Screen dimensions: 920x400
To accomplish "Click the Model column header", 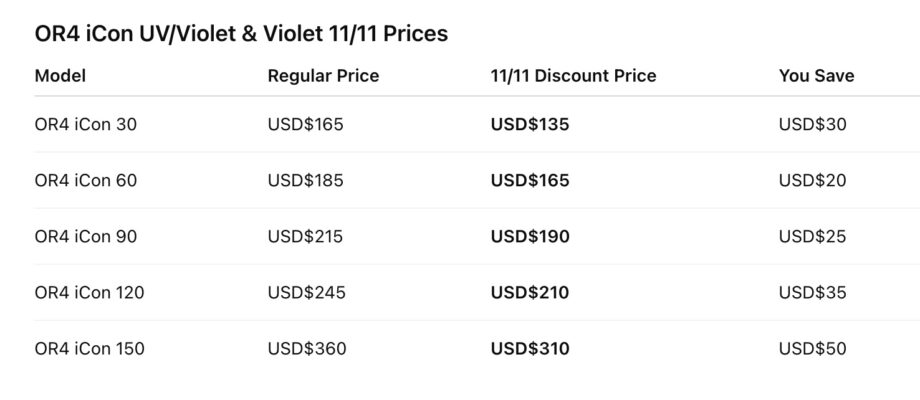I will (60, 76).
